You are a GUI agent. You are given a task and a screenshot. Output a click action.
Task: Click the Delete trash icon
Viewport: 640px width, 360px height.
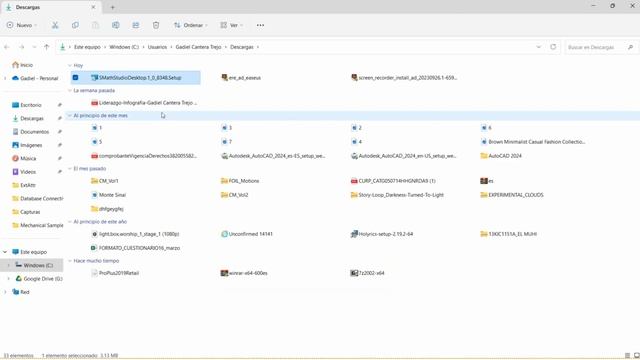coord(156,25)
